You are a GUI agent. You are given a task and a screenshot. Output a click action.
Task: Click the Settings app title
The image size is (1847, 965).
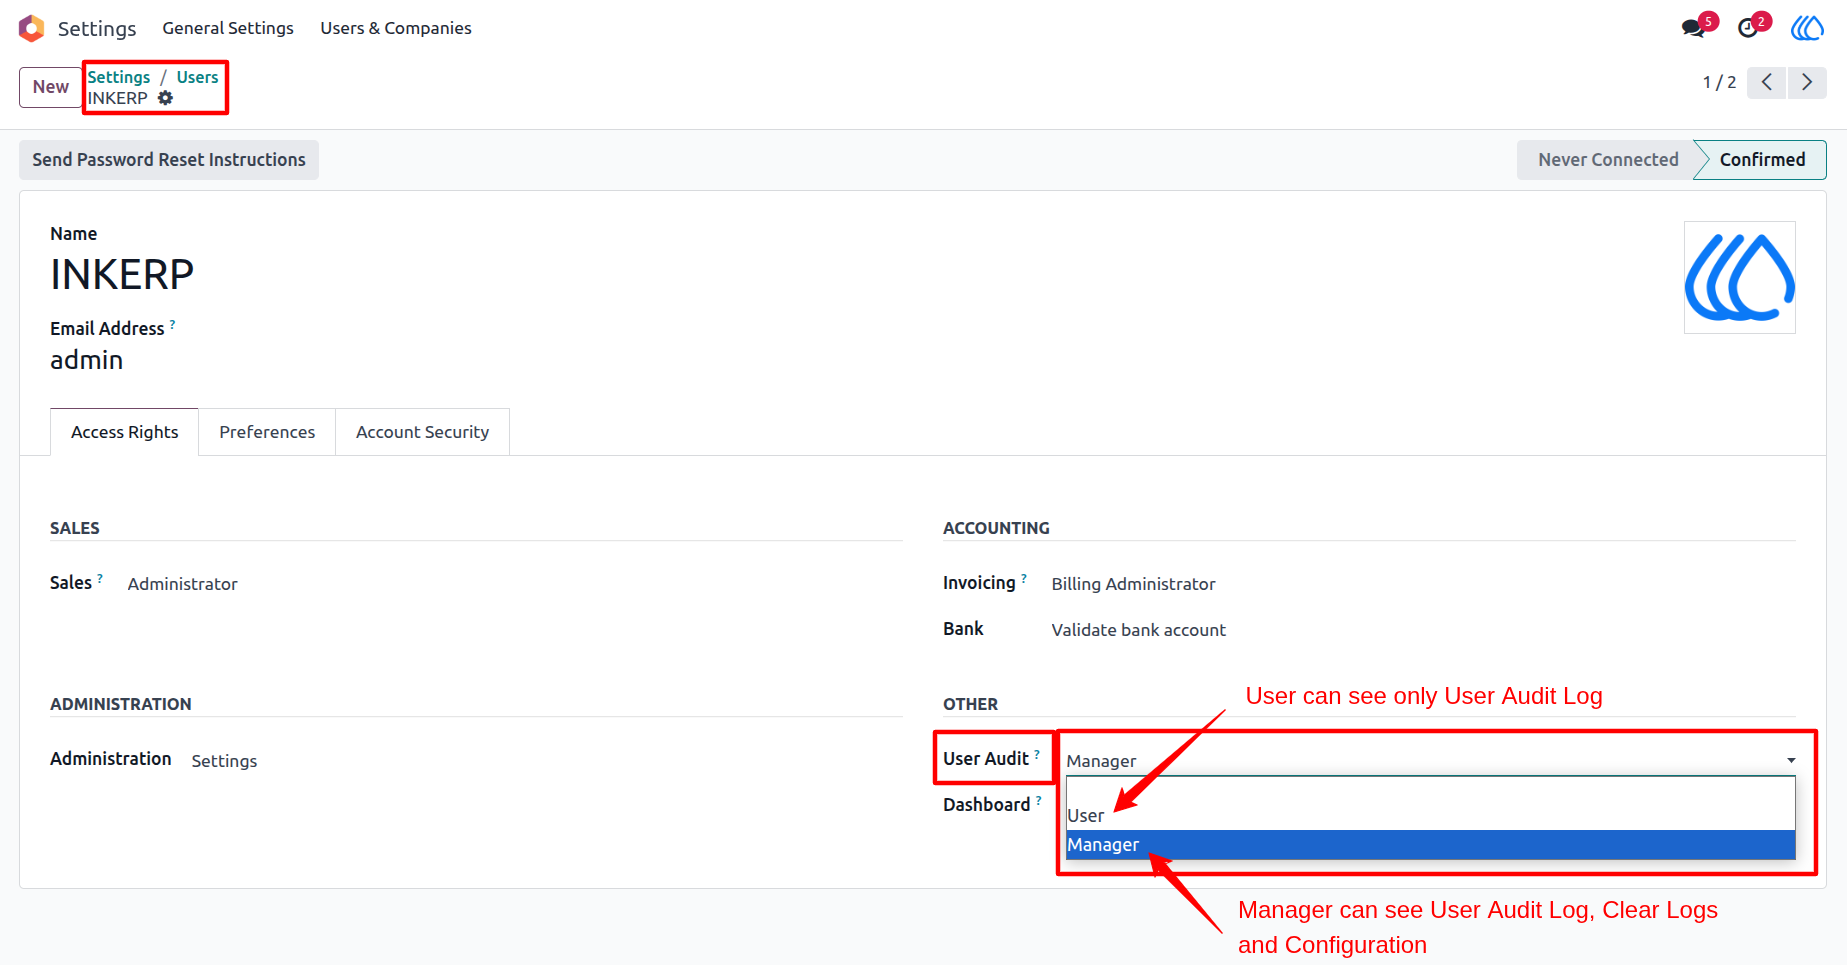tap(97, 28)
